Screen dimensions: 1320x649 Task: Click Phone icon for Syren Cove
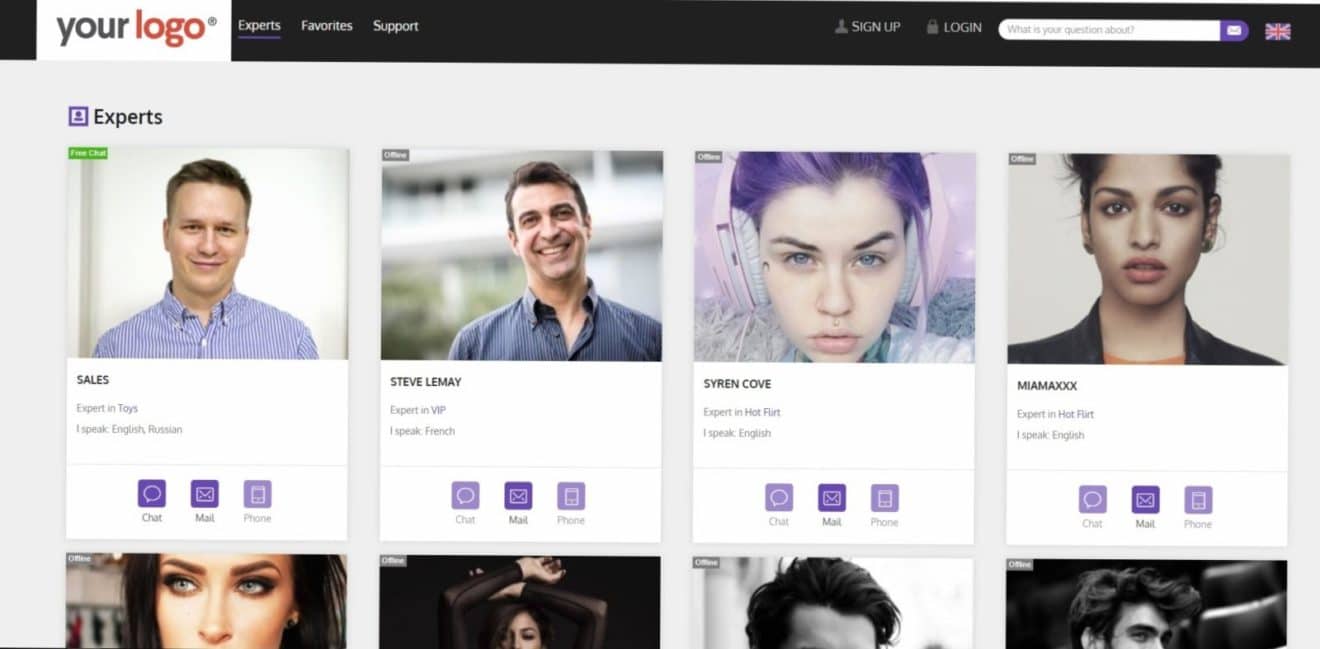tap(885, 498)
